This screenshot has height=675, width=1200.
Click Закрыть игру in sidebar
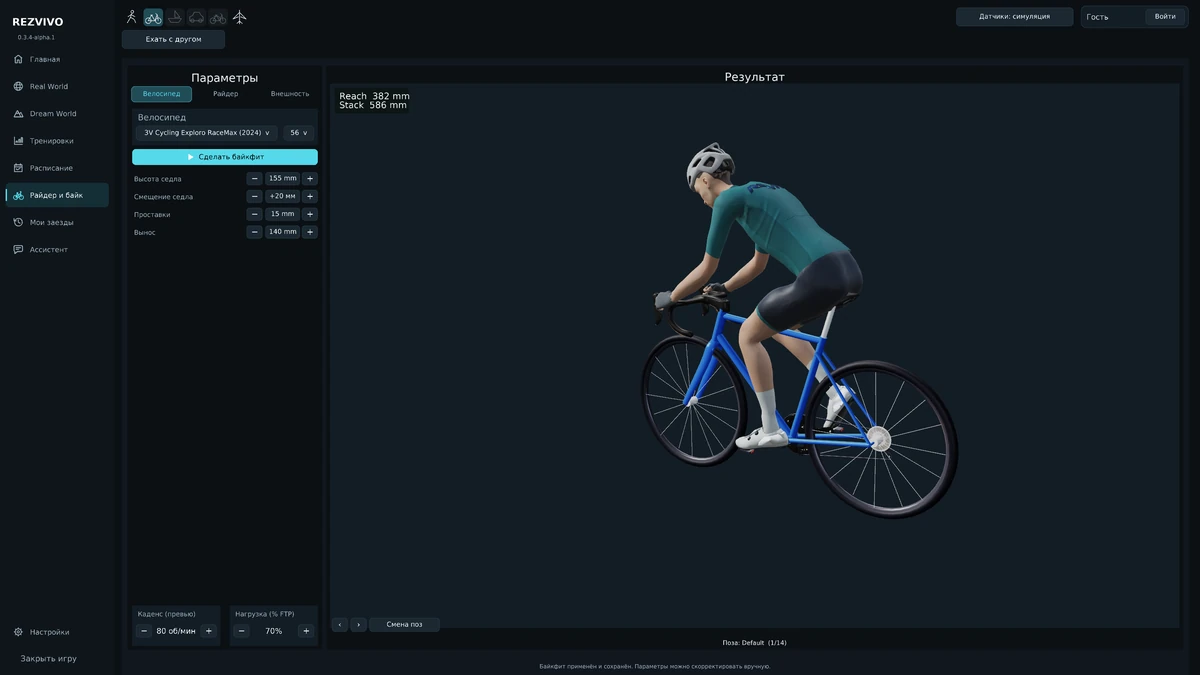(x=48, y=659)
